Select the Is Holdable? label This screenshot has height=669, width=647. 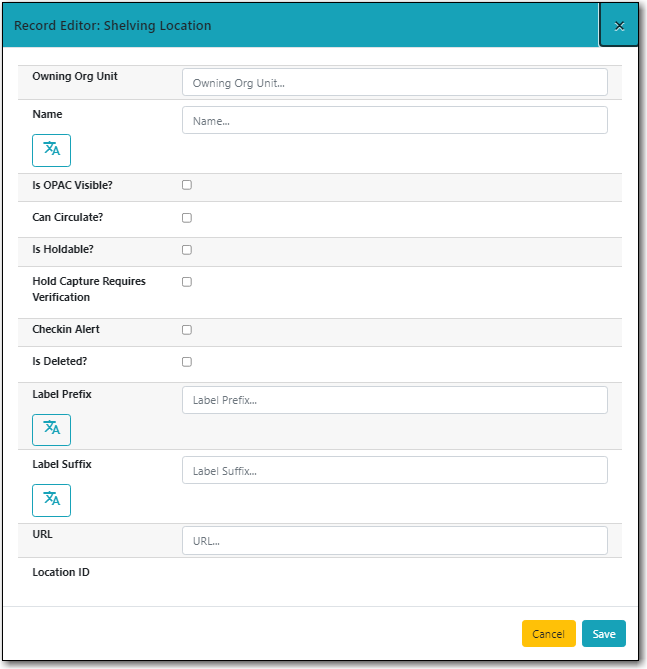(63, 249)
